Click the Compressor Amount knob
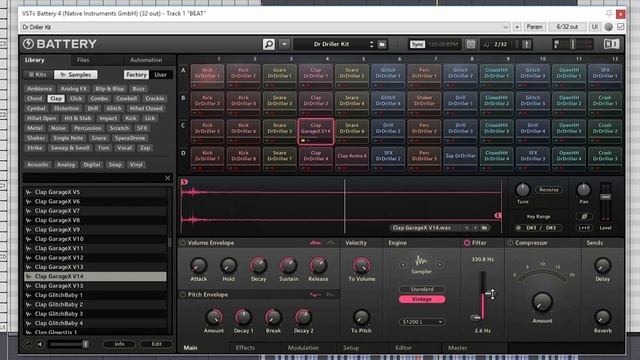 (542, 302)
